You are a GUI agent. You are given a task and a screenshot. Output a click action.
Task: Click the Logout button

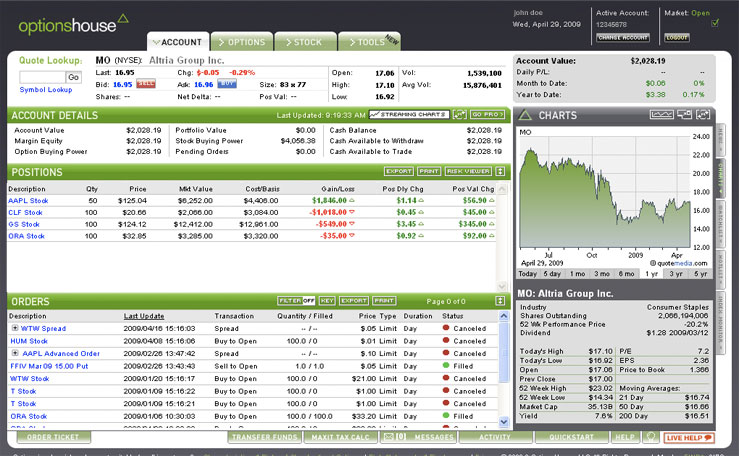pos(677,37)
